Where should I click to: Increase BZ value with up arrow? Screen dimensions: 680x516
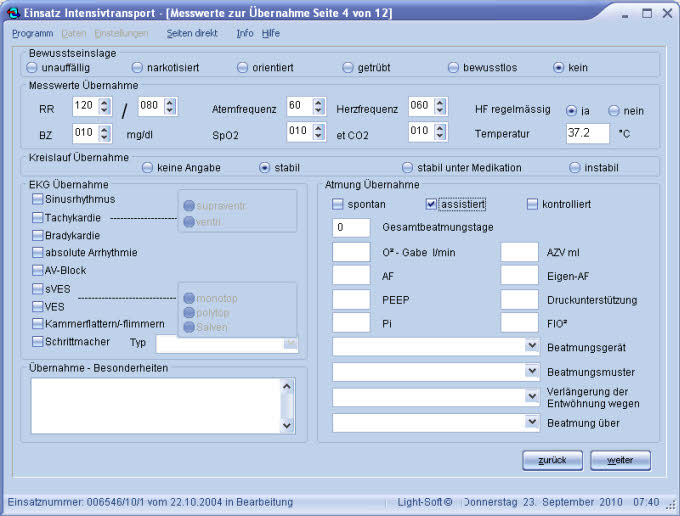(104, 129)
